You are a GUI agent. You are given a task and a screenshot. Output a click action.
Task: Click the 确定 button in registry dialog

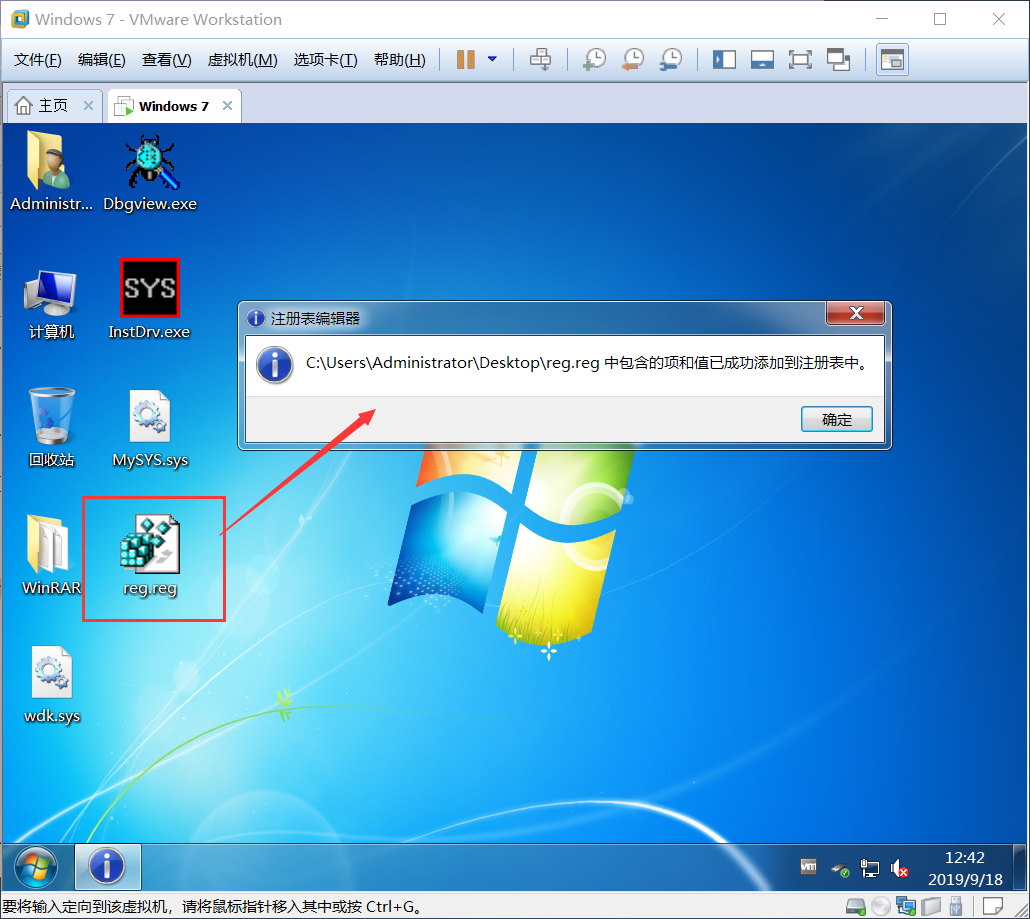coord(836,419)
